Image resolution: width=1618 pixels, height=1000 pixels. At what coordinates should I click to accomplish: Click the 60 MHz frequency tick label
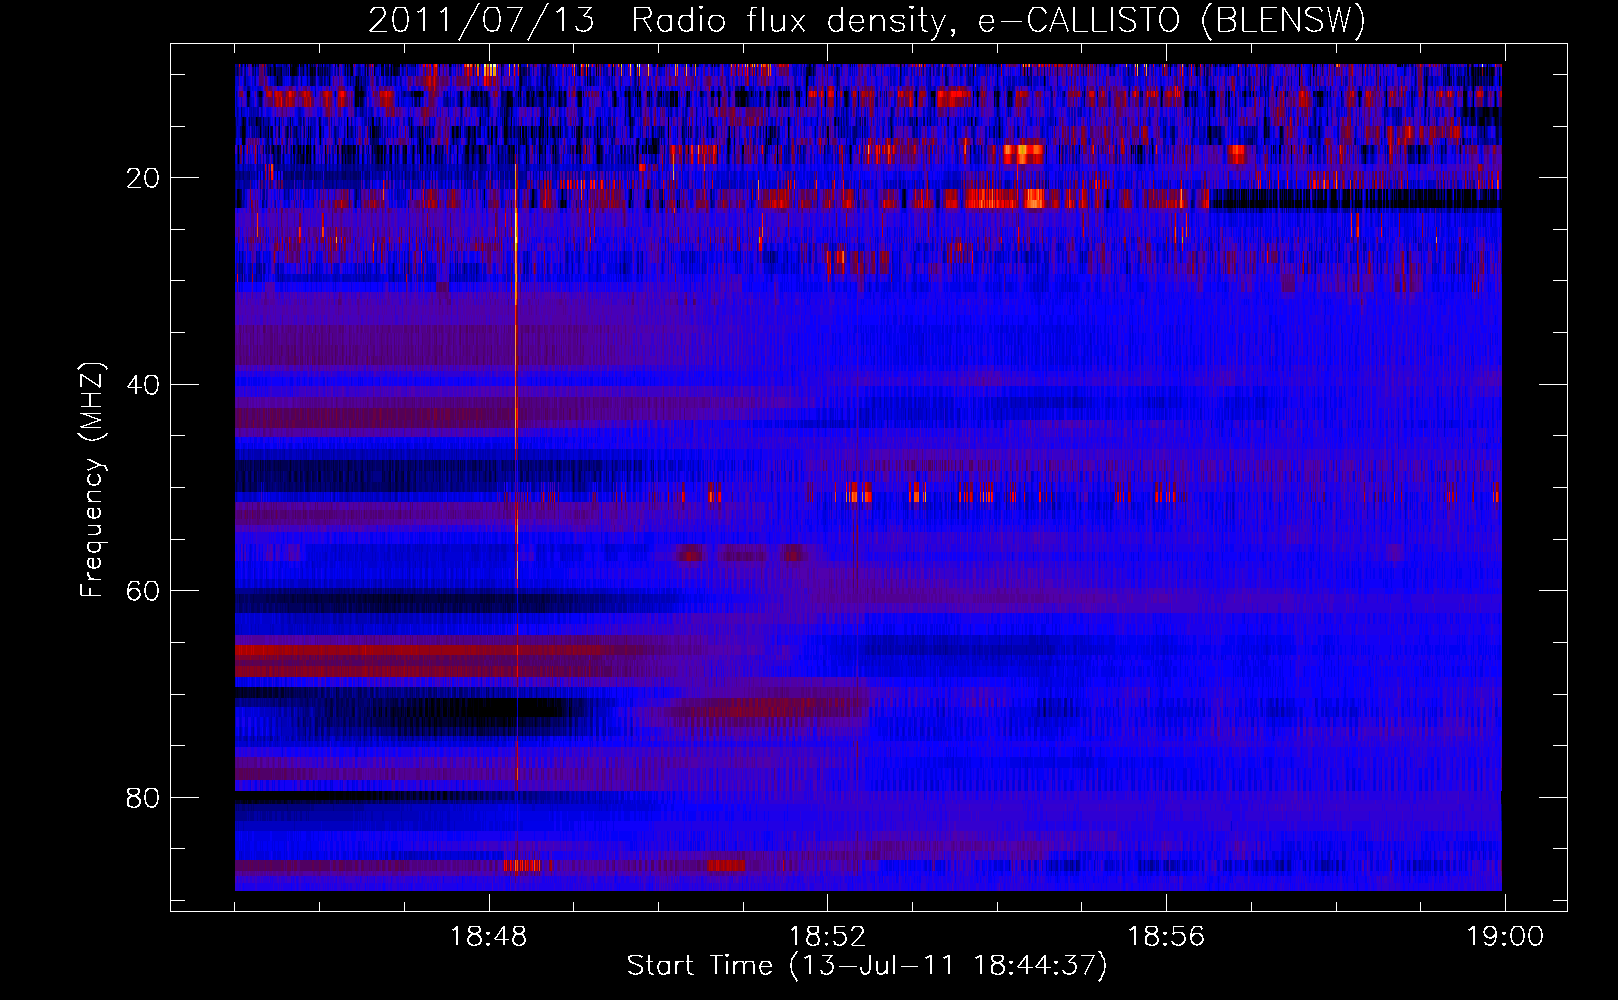click(x=144, y=591)
